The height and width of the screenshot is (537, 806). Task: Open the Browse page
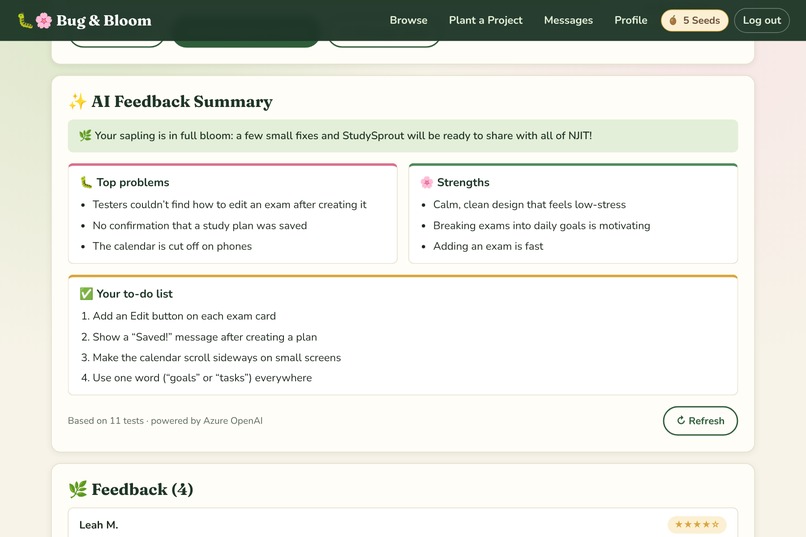tap(408, 20)
